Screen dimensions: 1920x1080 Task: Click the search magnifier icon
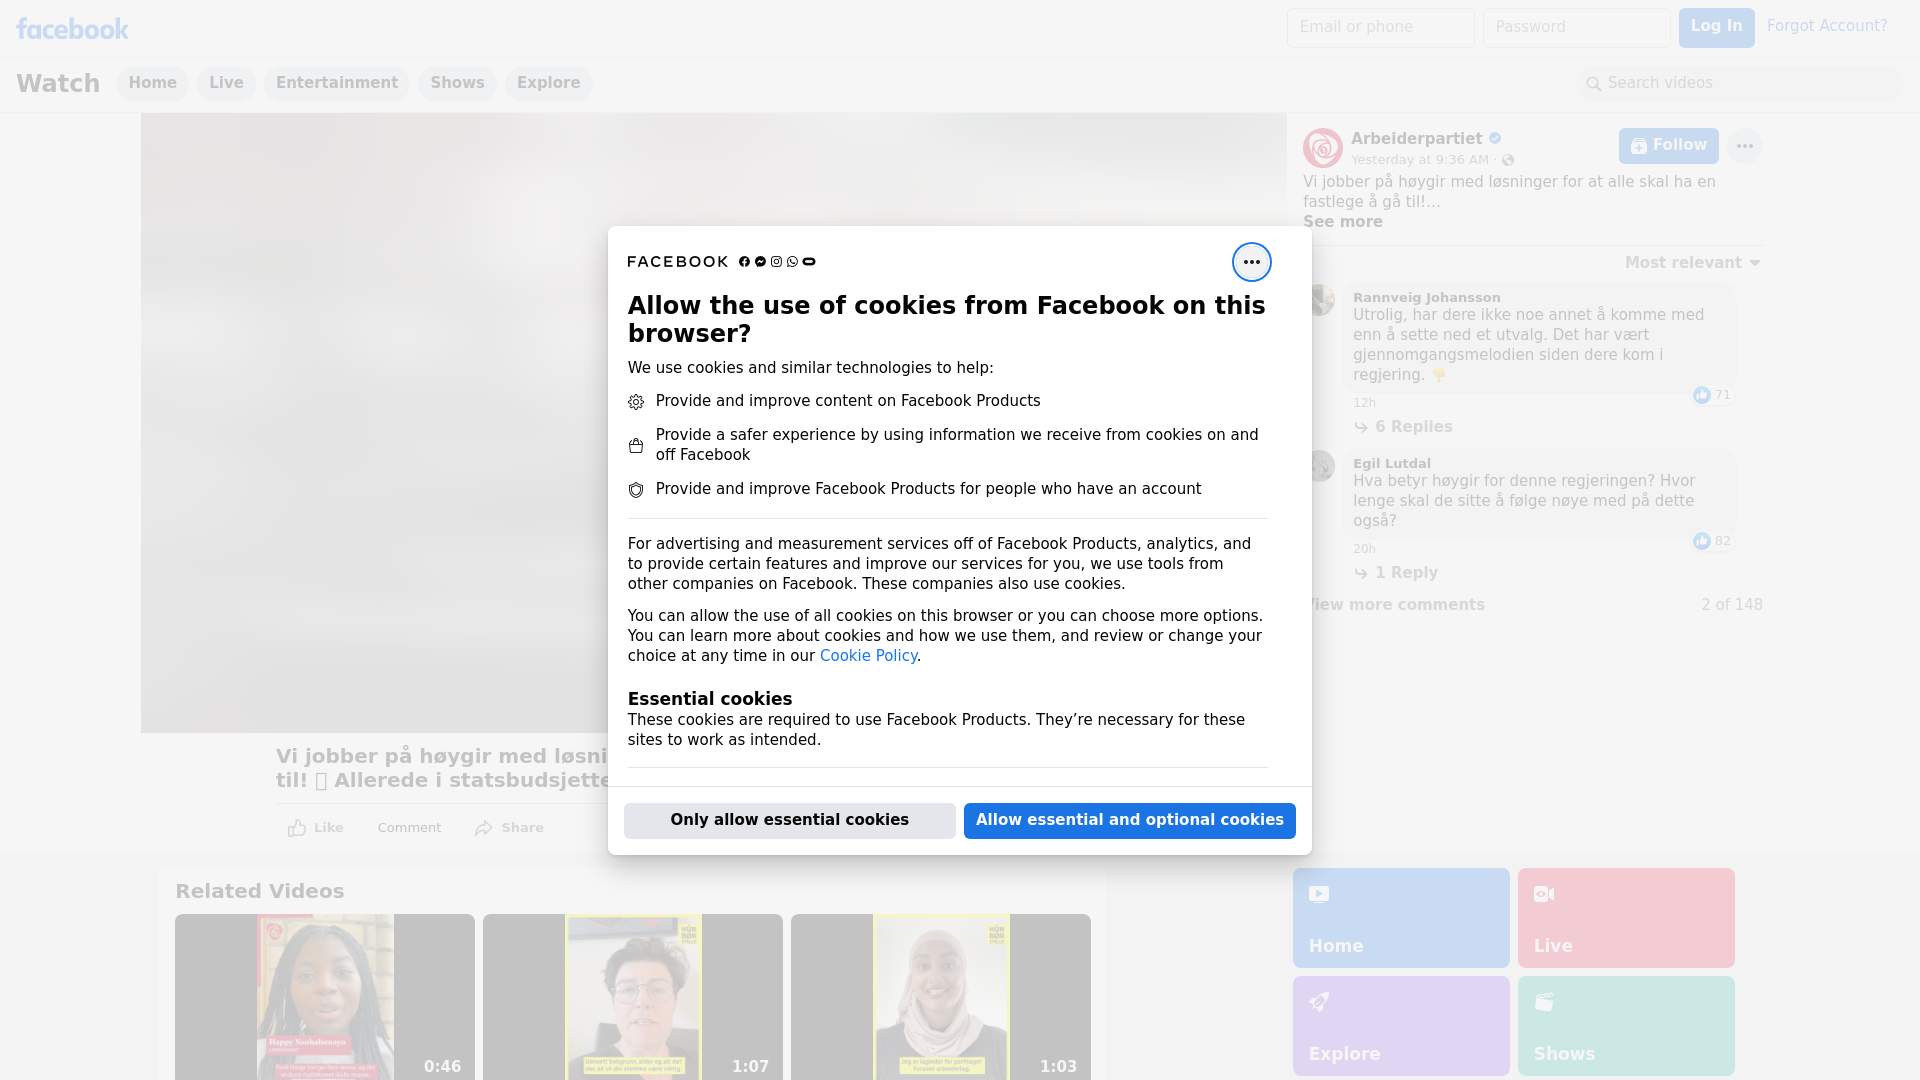coord(1593,84)
